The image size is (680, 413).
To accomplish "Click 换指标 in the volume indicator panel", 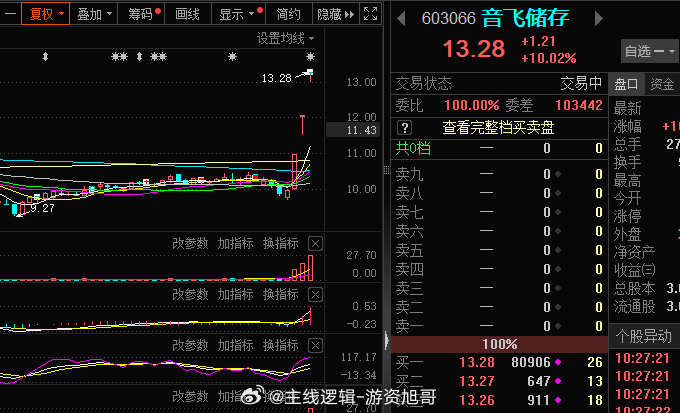I will coord(280,243).
